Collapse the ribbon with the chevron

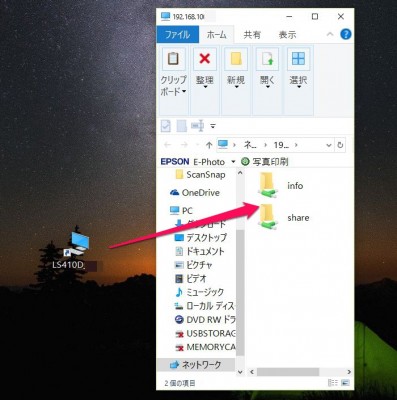point(330,34)
